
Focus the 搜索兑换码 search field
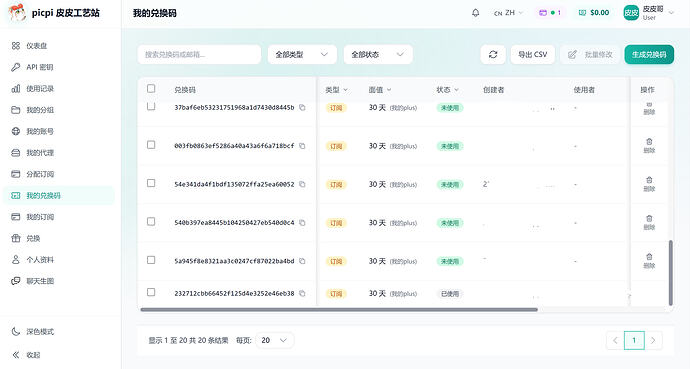[199, 55]
